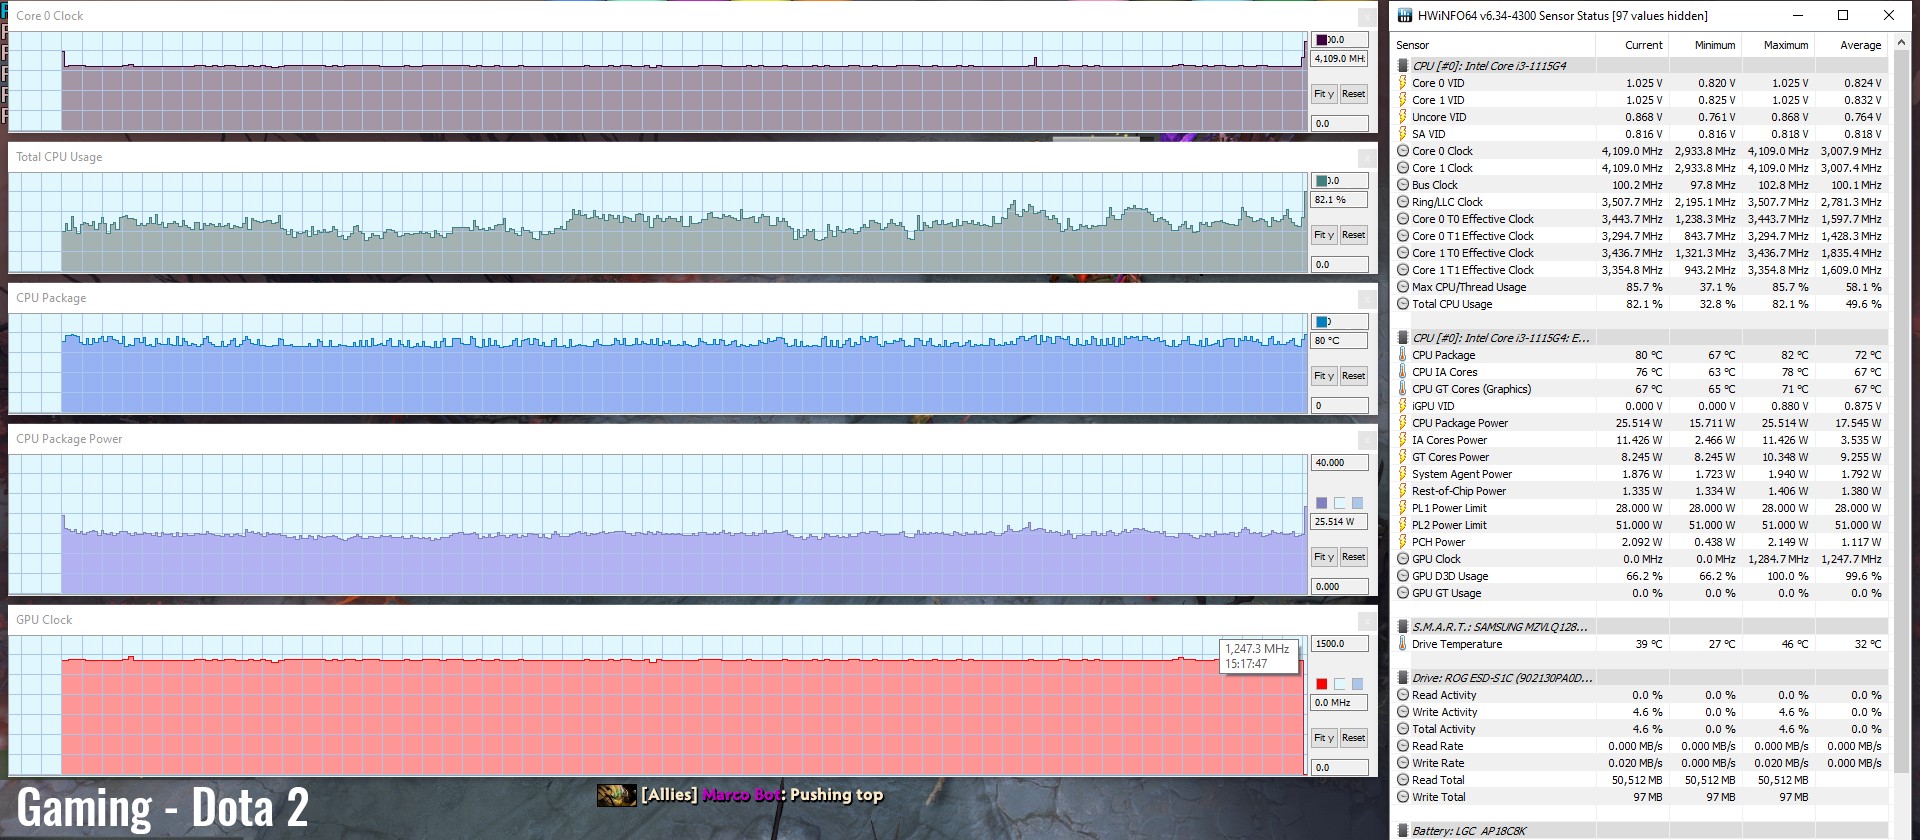This screenshot has height=840, width=1920.
Task: Click the clock icon beside GPU D3D Usage
Action: tap(1403, 576)
